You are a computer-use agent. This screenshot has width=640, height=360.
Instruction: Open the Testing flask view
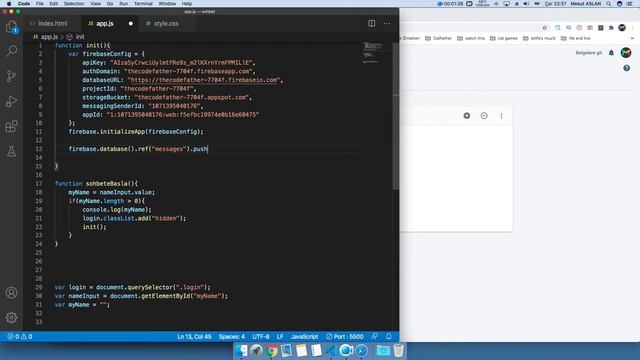tap(11, 151)
